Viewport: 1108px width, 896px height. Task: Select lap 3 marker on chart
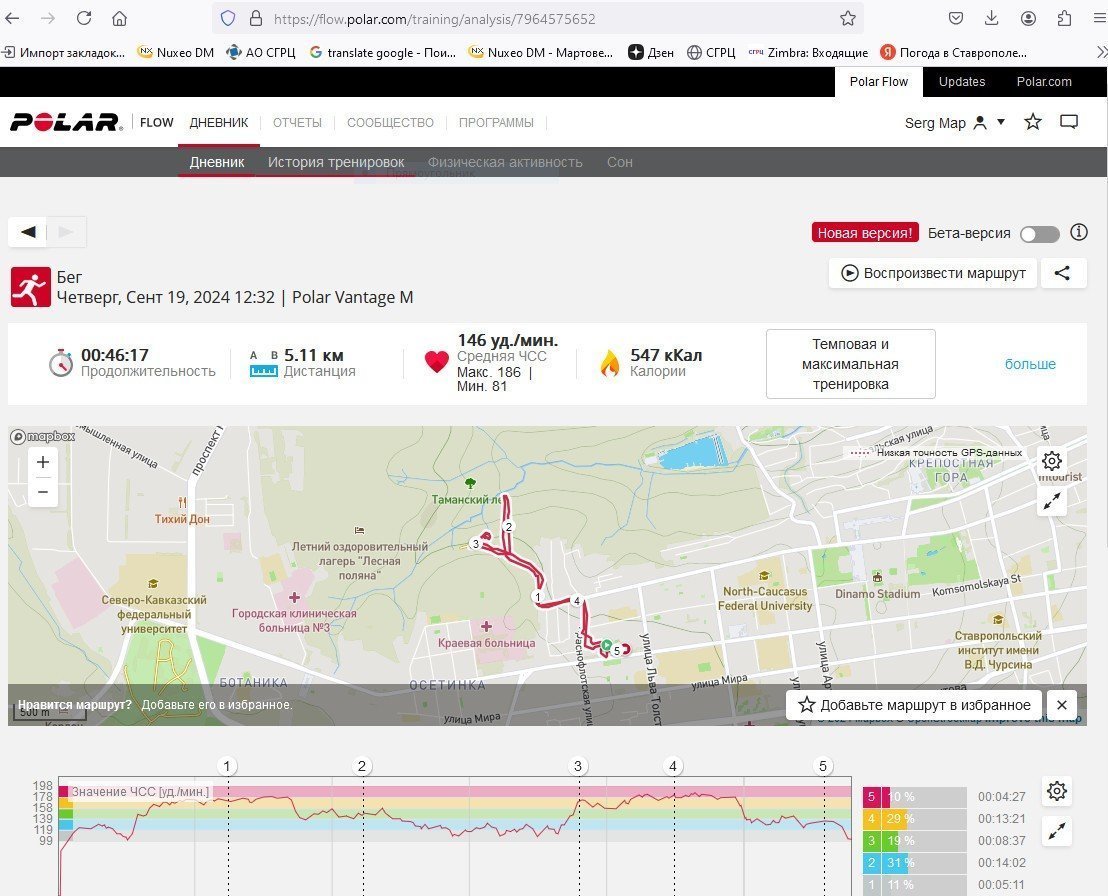(x=578, y=766)
